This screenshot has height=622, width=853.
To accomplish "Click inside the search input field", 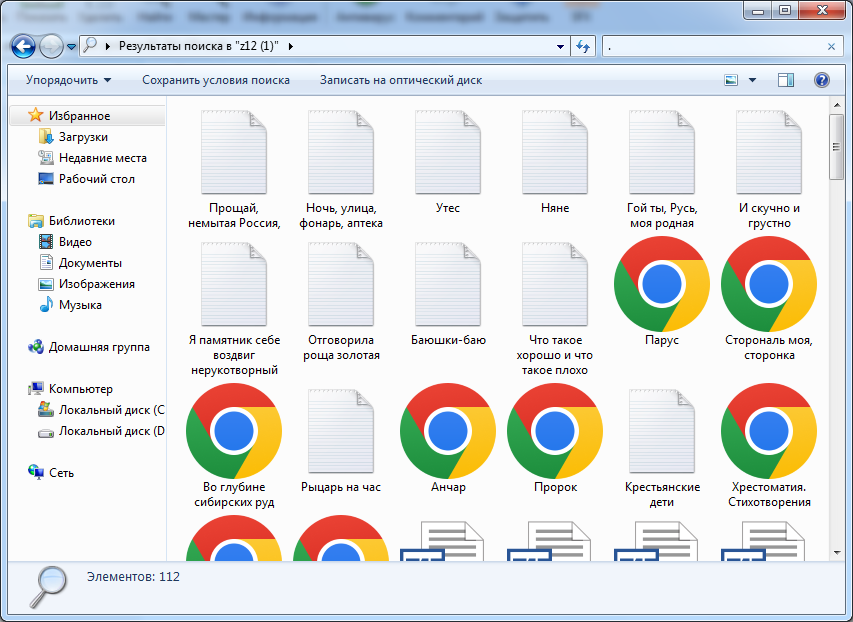I will point(714,47).
